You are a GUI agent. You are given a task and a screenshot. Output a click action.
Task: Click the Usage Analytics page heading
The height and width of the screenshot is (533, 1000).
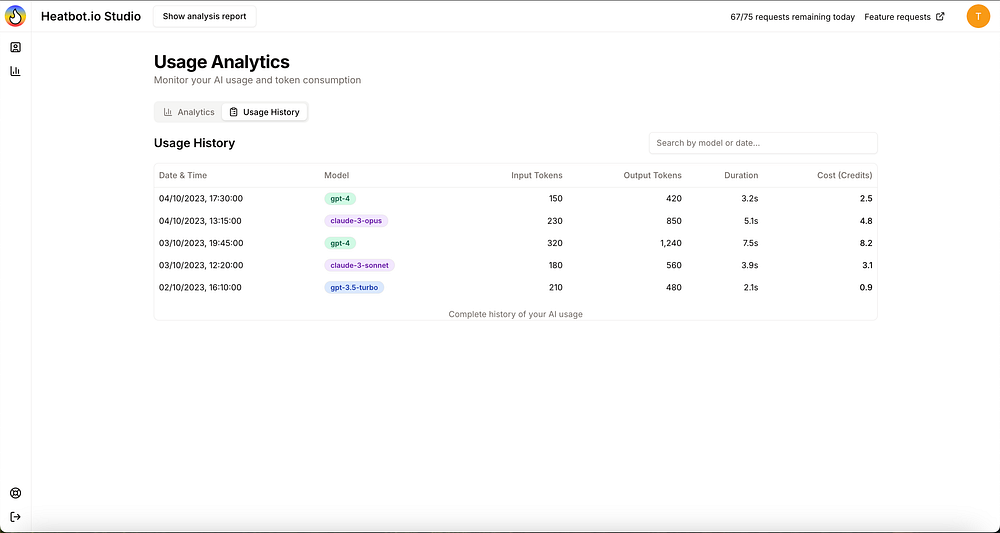click(x=222, y=62)
